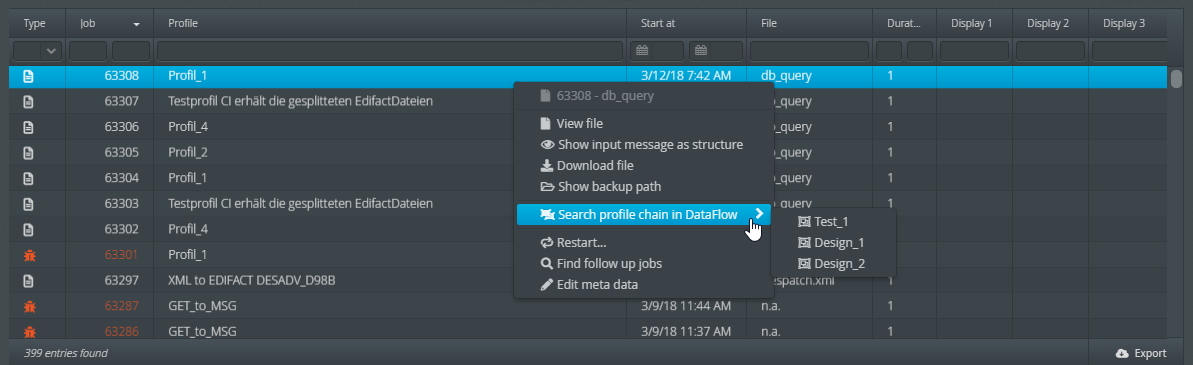Expand Search profile chain in DataFlow submenu arrow

click(759, 214)
